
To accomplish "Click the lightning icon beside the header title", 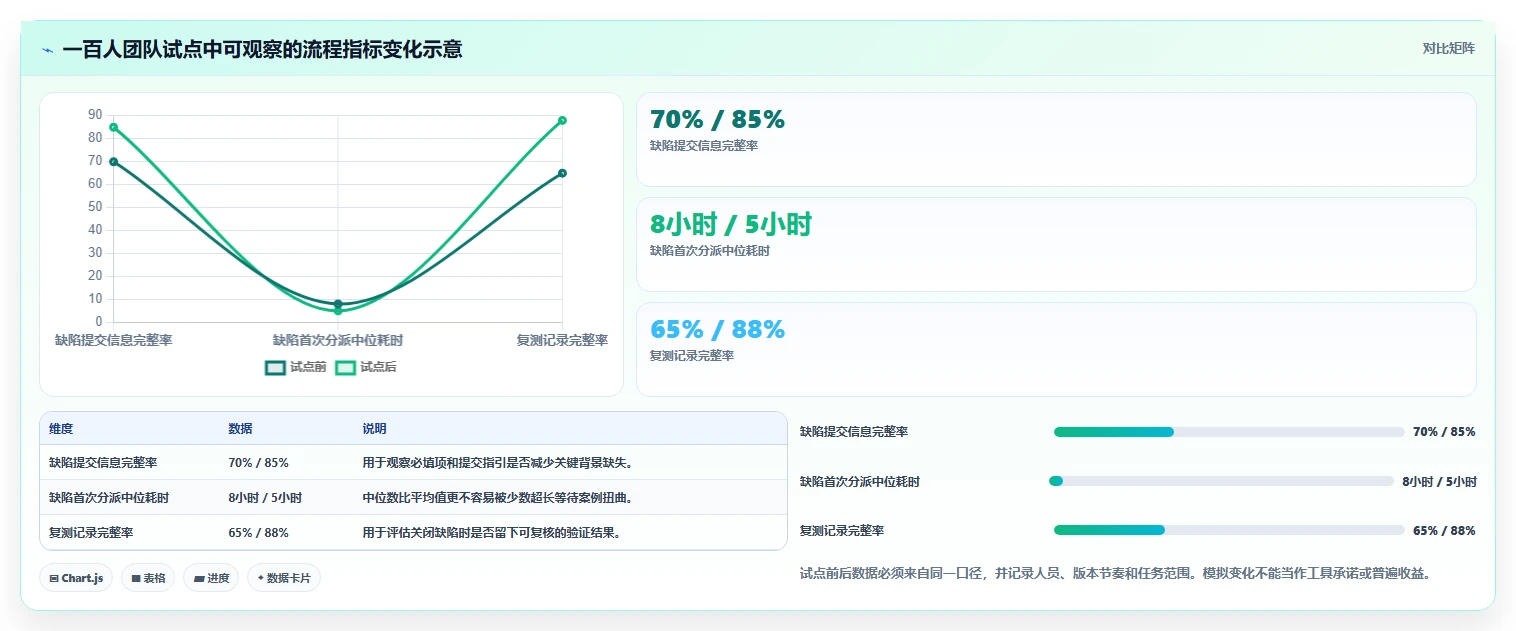I will pos(47,50).
